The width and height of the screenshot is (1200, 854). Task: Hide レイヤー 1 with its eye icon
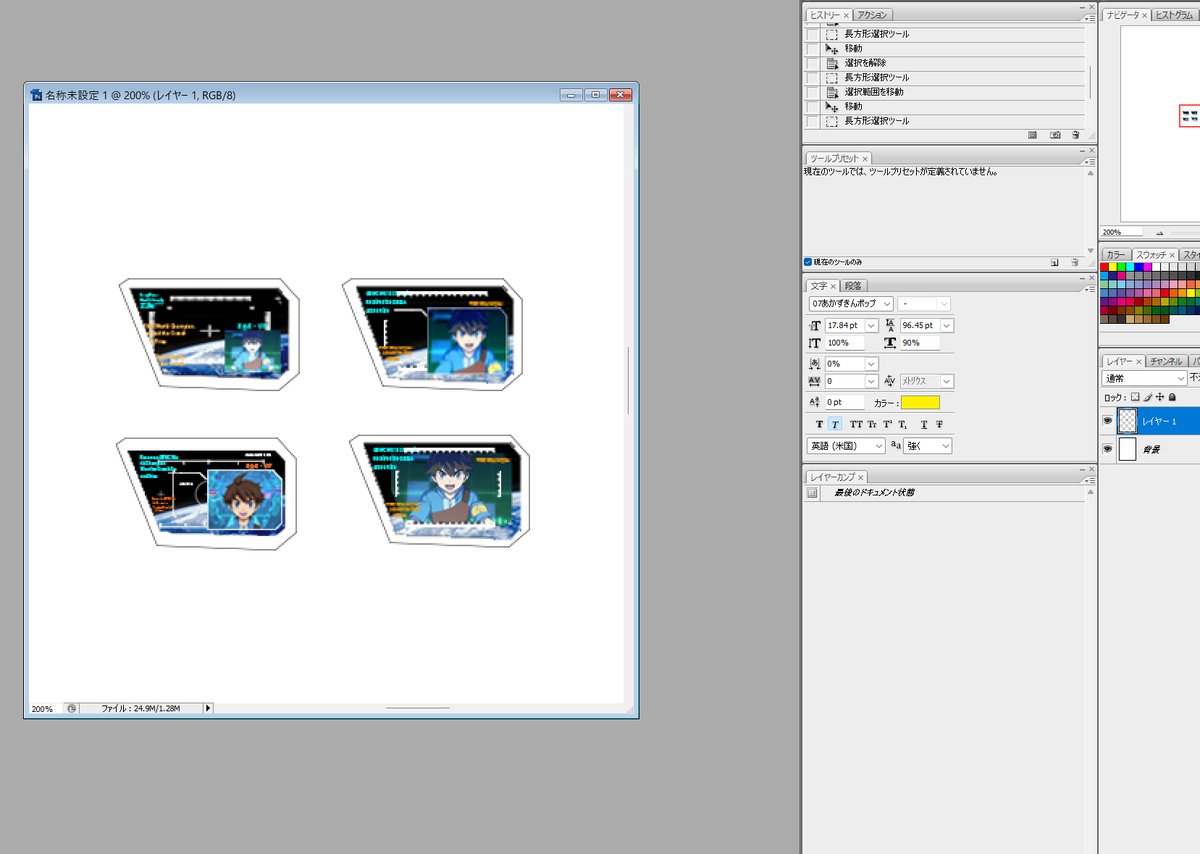coord(1108,422)
